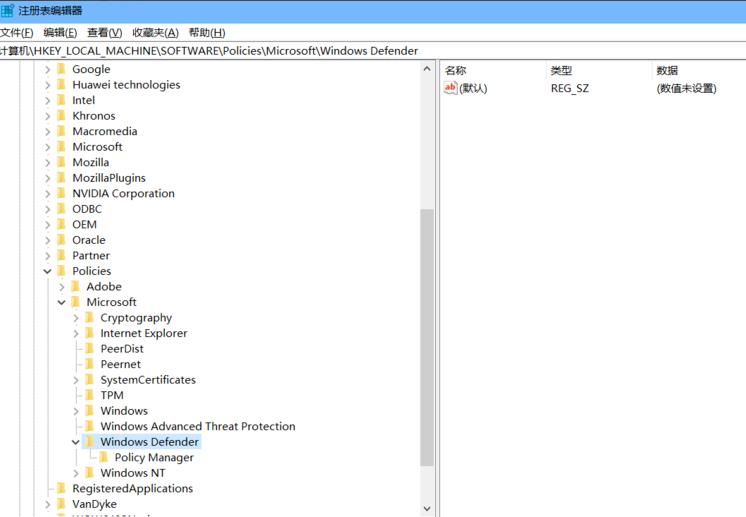
Task: Select the Cryptography key
Action: [136, 318]
